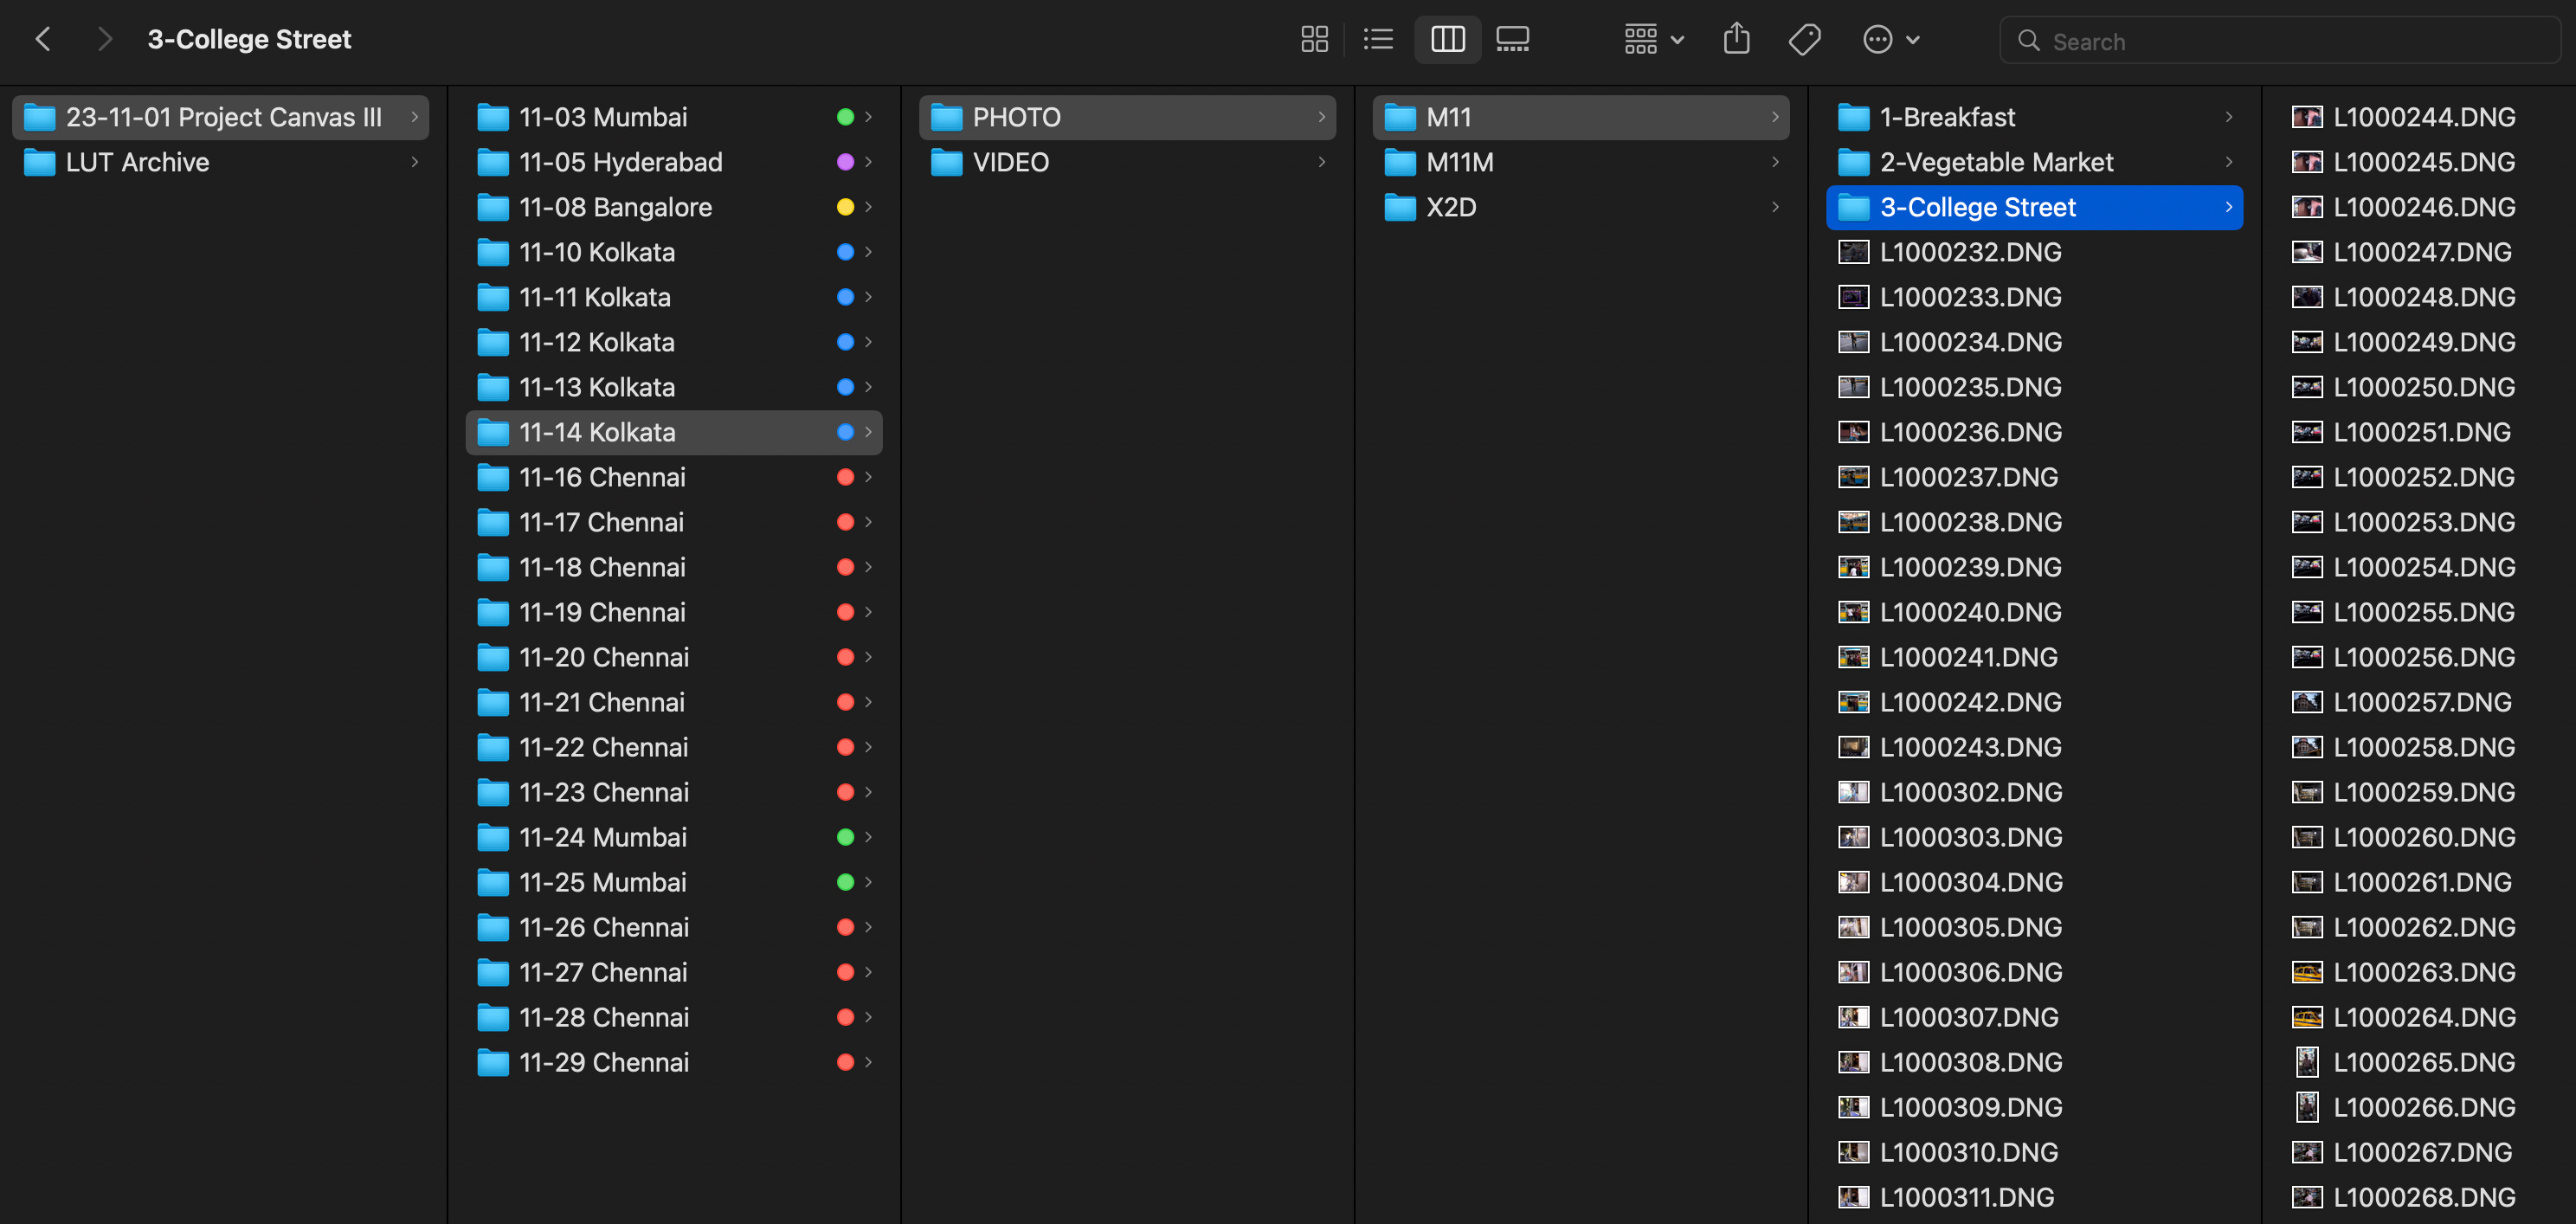Click into the Search field
The height and width of the screenshot is (1224, 2576).
click(2280, 41)
